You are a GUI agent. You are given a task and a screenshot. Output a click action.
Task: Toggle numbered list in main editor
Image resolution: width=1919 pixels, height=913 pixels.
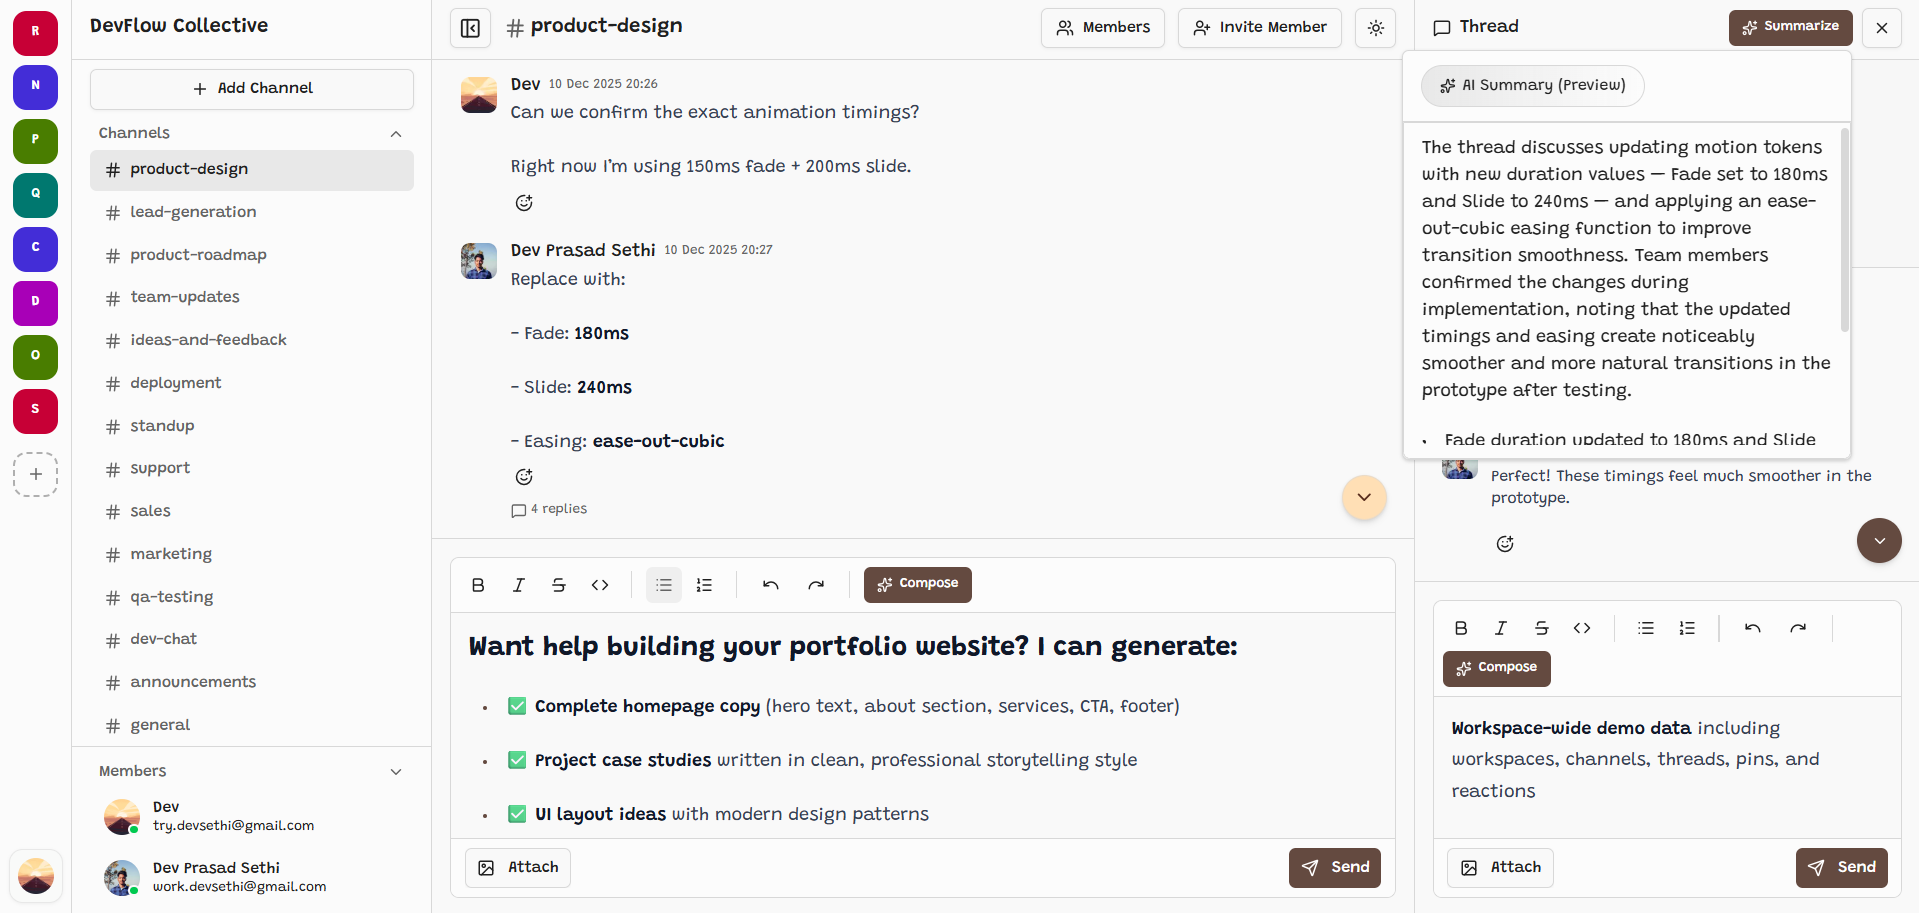pyautogui.click(x=704, y=585)
